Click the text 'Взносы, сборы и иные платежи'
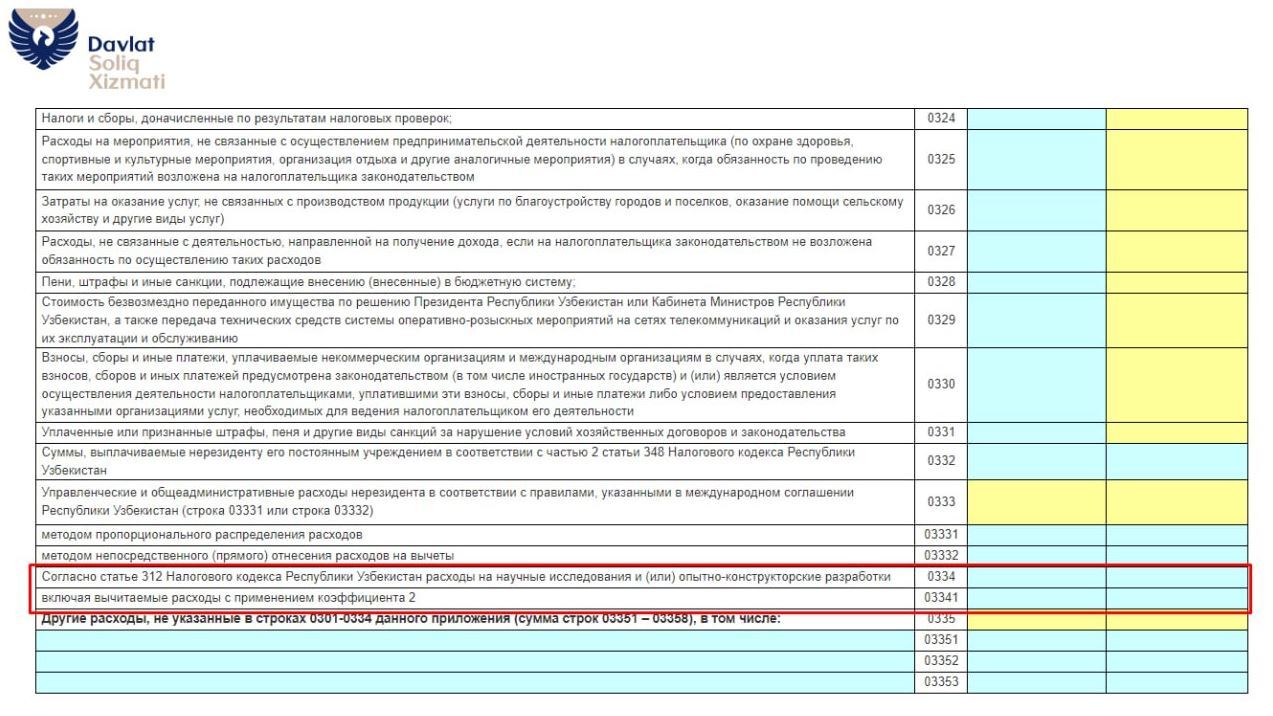This screenshot has width=1273, height=716. click(127, 357)
